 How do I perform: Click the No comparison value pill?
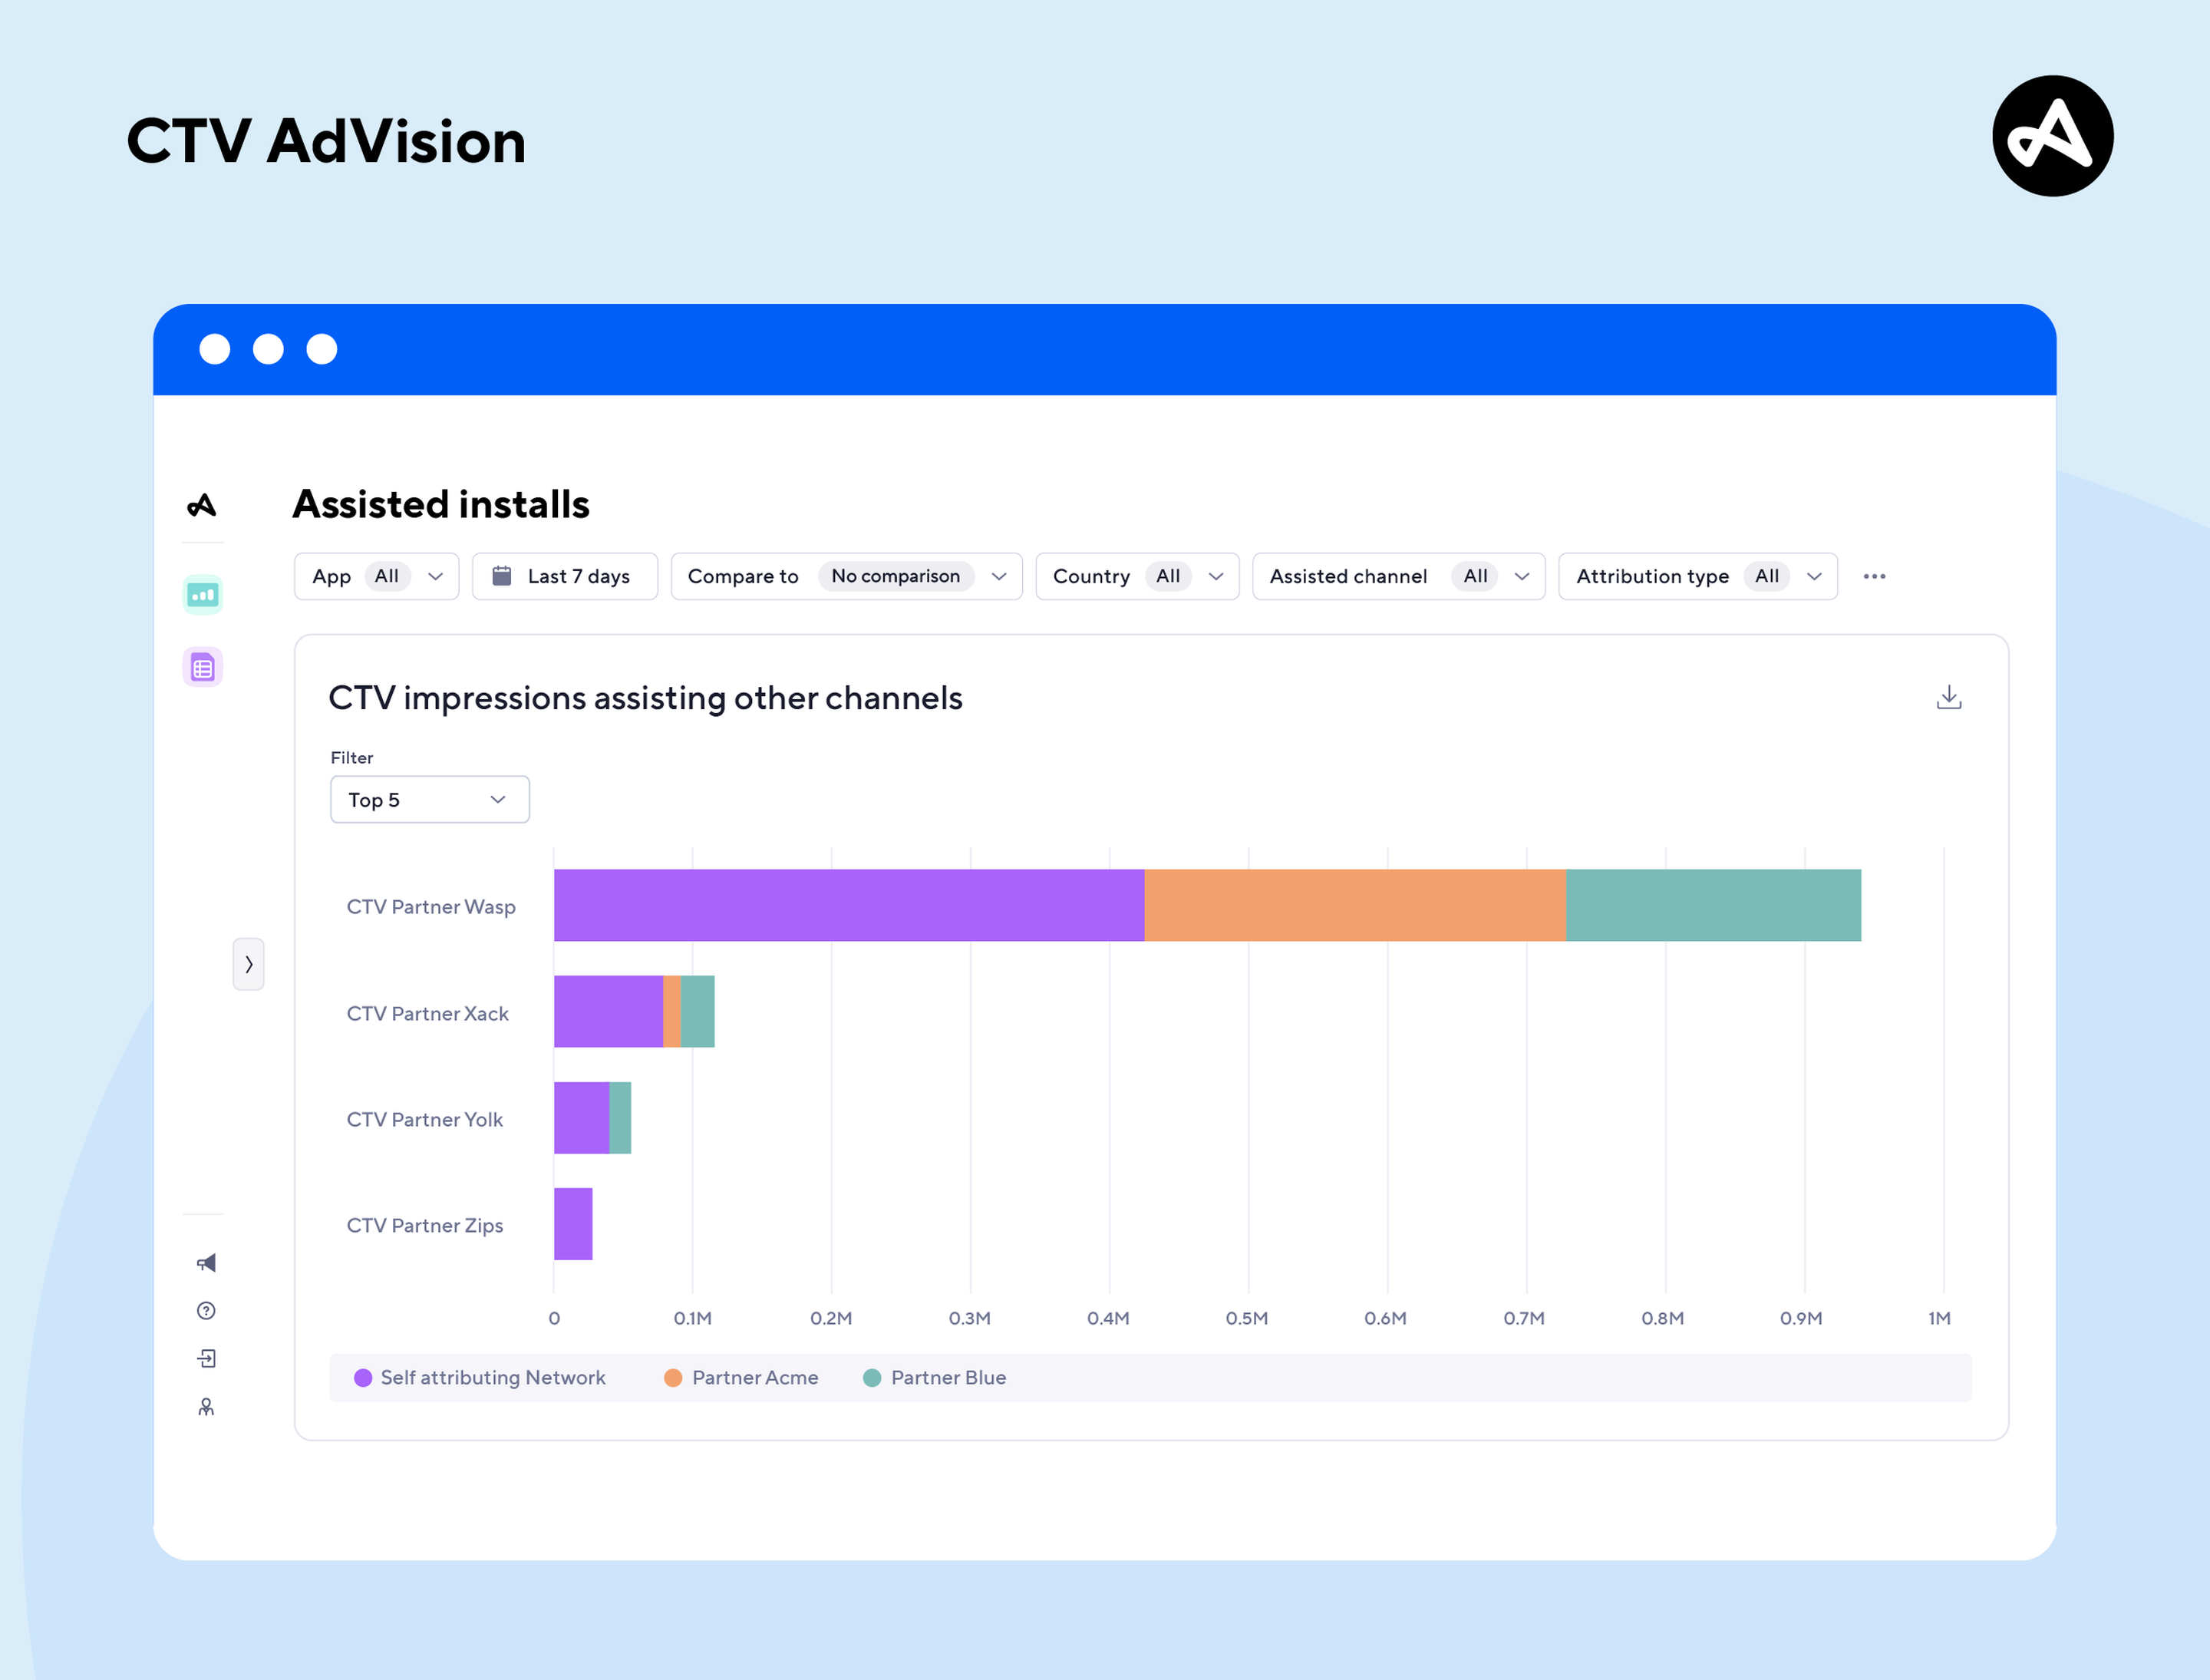tap(896, 576)
